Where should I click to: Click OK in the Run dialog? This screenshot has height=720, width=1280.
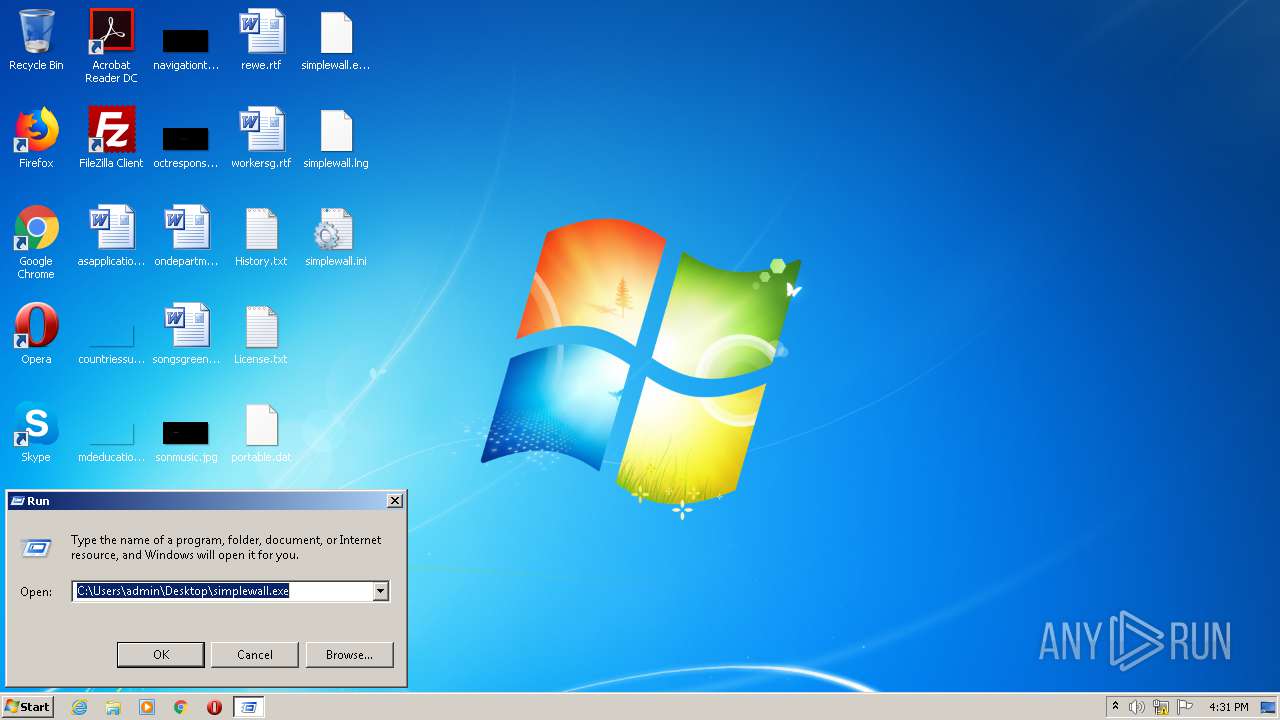pyautogui.click(x=161, y=655)
